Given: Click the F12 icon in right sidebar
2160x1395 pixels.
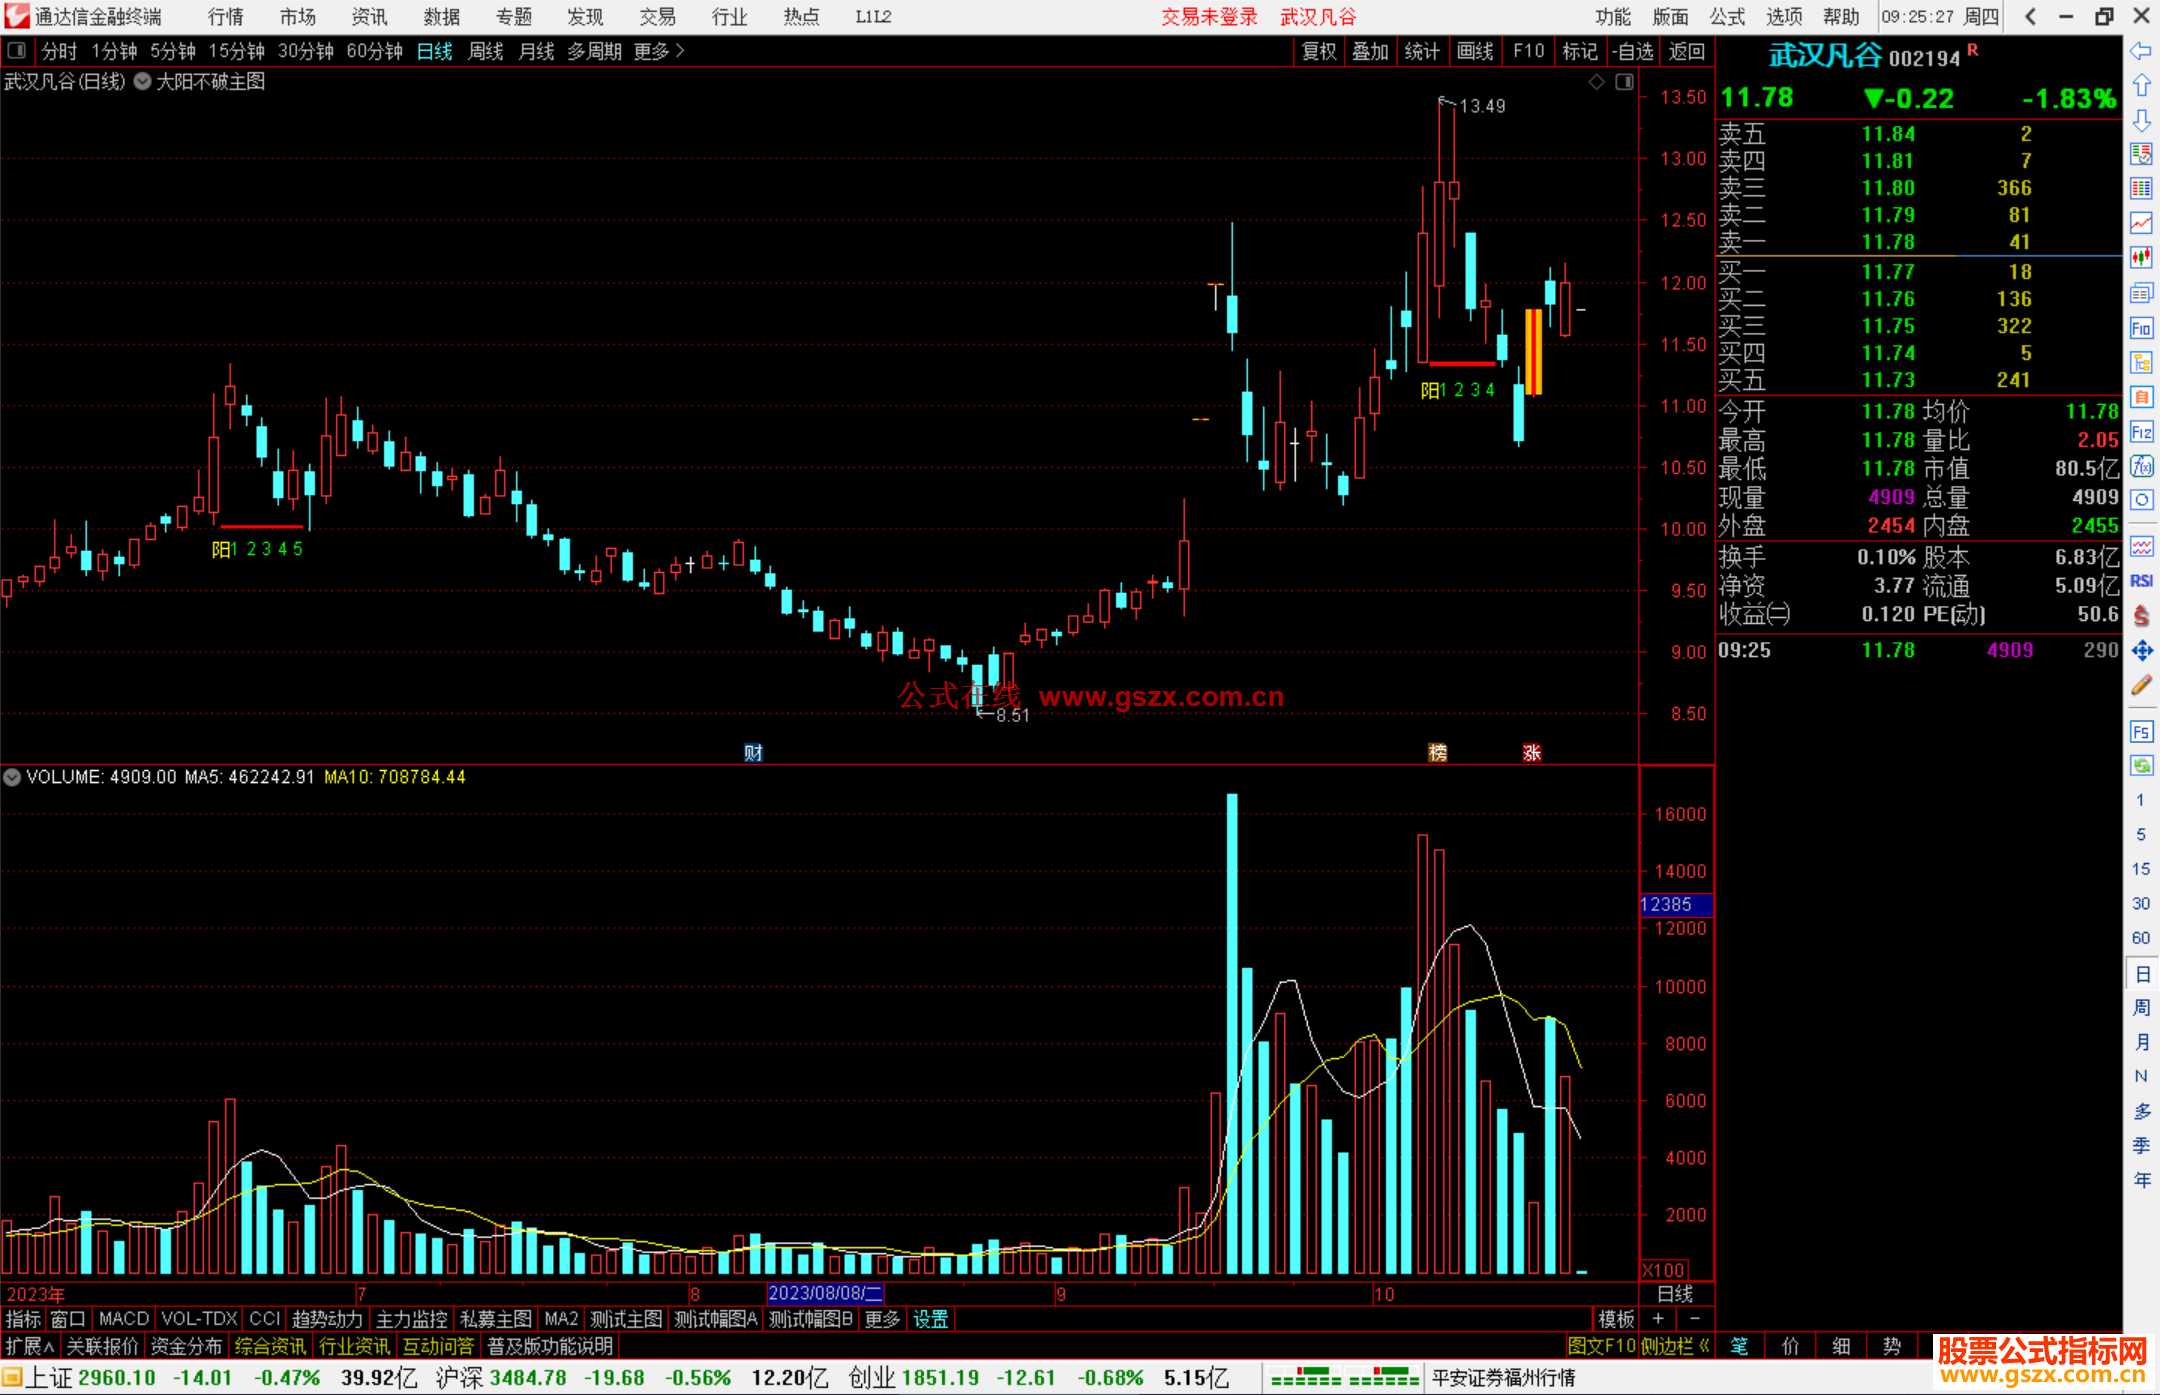Looking at the screenshot, I should [x=2141, y=432].
